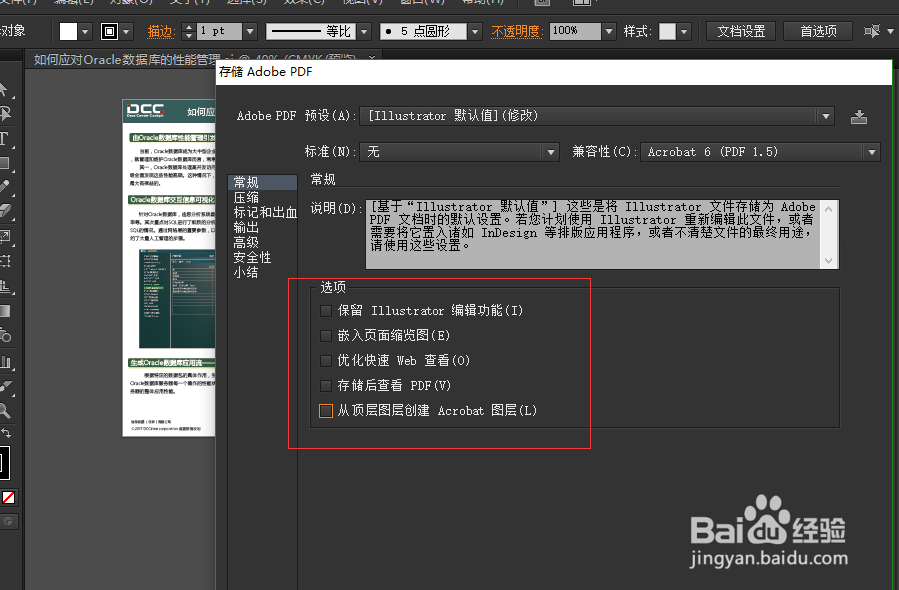Click the description box scroll-down arrow
The height and width of the screenshot is (590, 899).
click(829, 261)
